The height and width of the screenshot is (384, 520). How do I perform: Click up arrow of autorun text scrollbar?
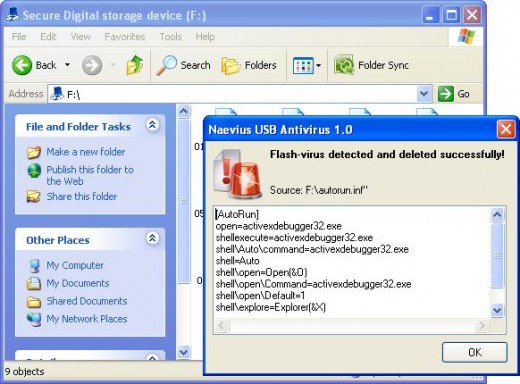497,215
